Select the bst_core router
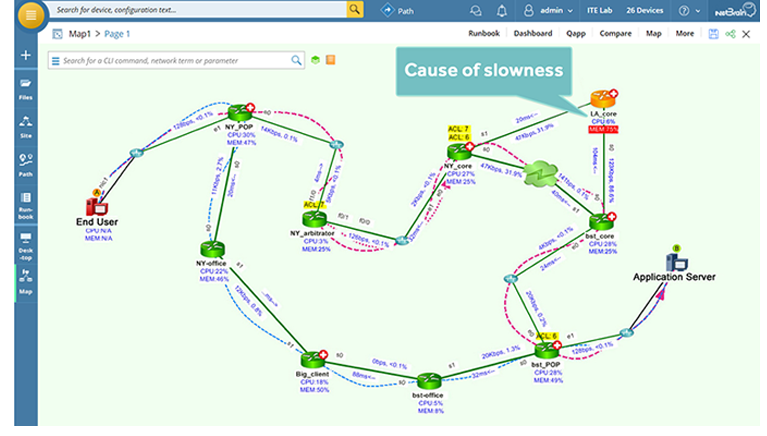 602,222
